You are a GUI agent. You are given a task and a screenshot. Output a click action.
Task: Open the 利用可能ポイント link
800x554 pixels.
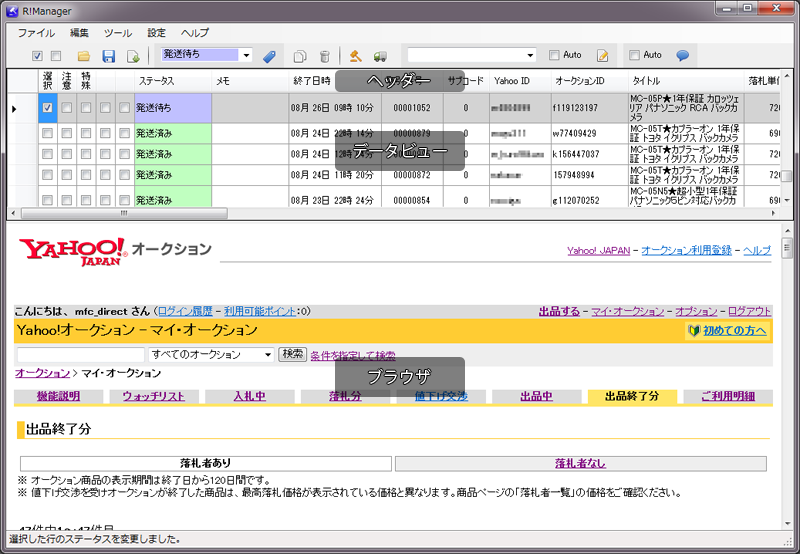tap(260, 311)
